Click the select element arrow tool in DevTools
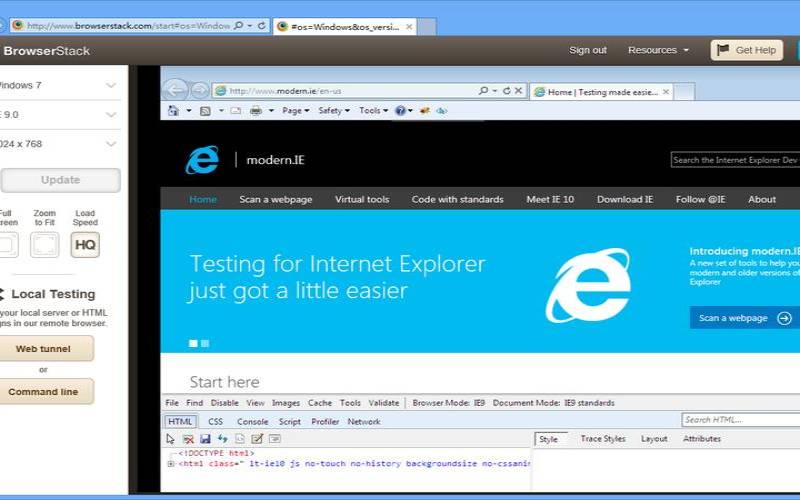 171,439
